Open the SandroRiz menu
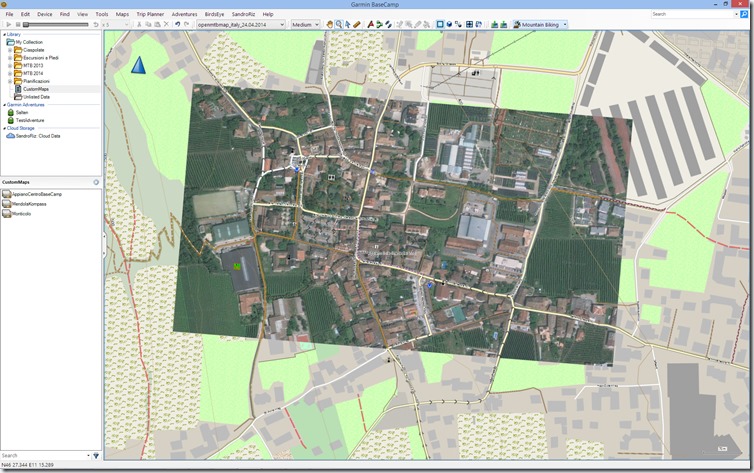This screenshot has width=754, height=473. pyautogui.click(x=243, y=14)
